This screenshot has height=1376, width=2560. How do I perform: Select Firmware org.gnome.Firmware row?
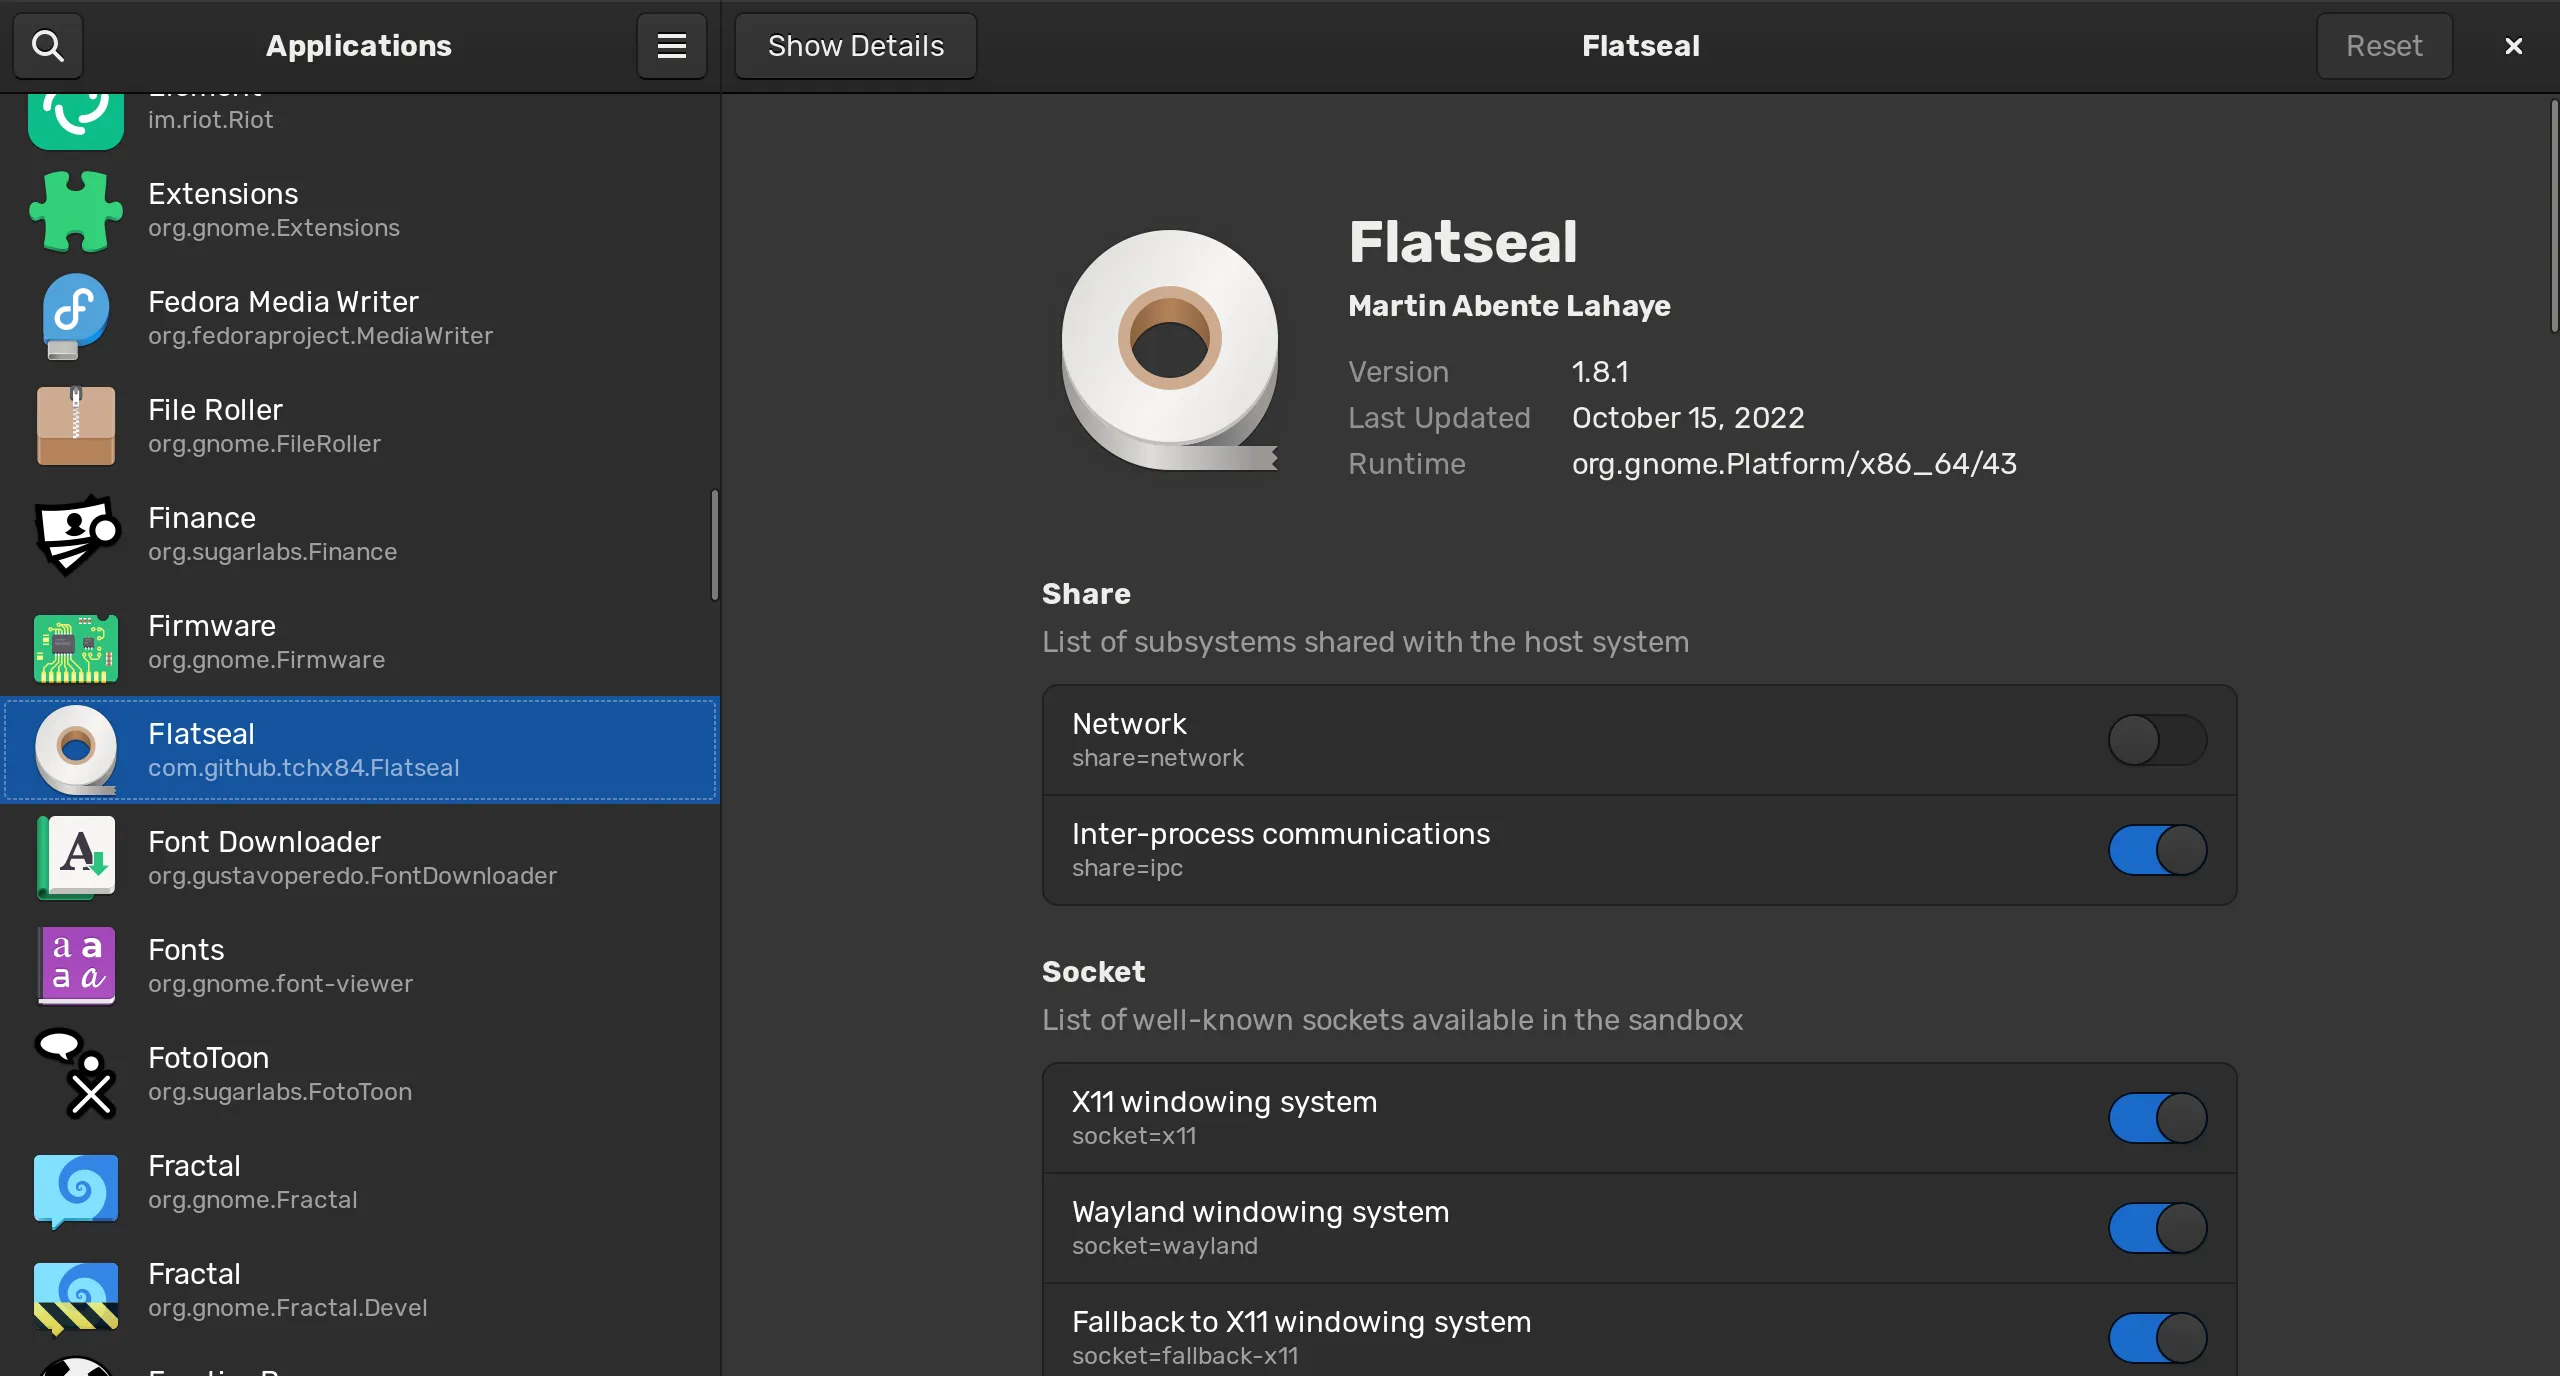(x=360, y=642)
